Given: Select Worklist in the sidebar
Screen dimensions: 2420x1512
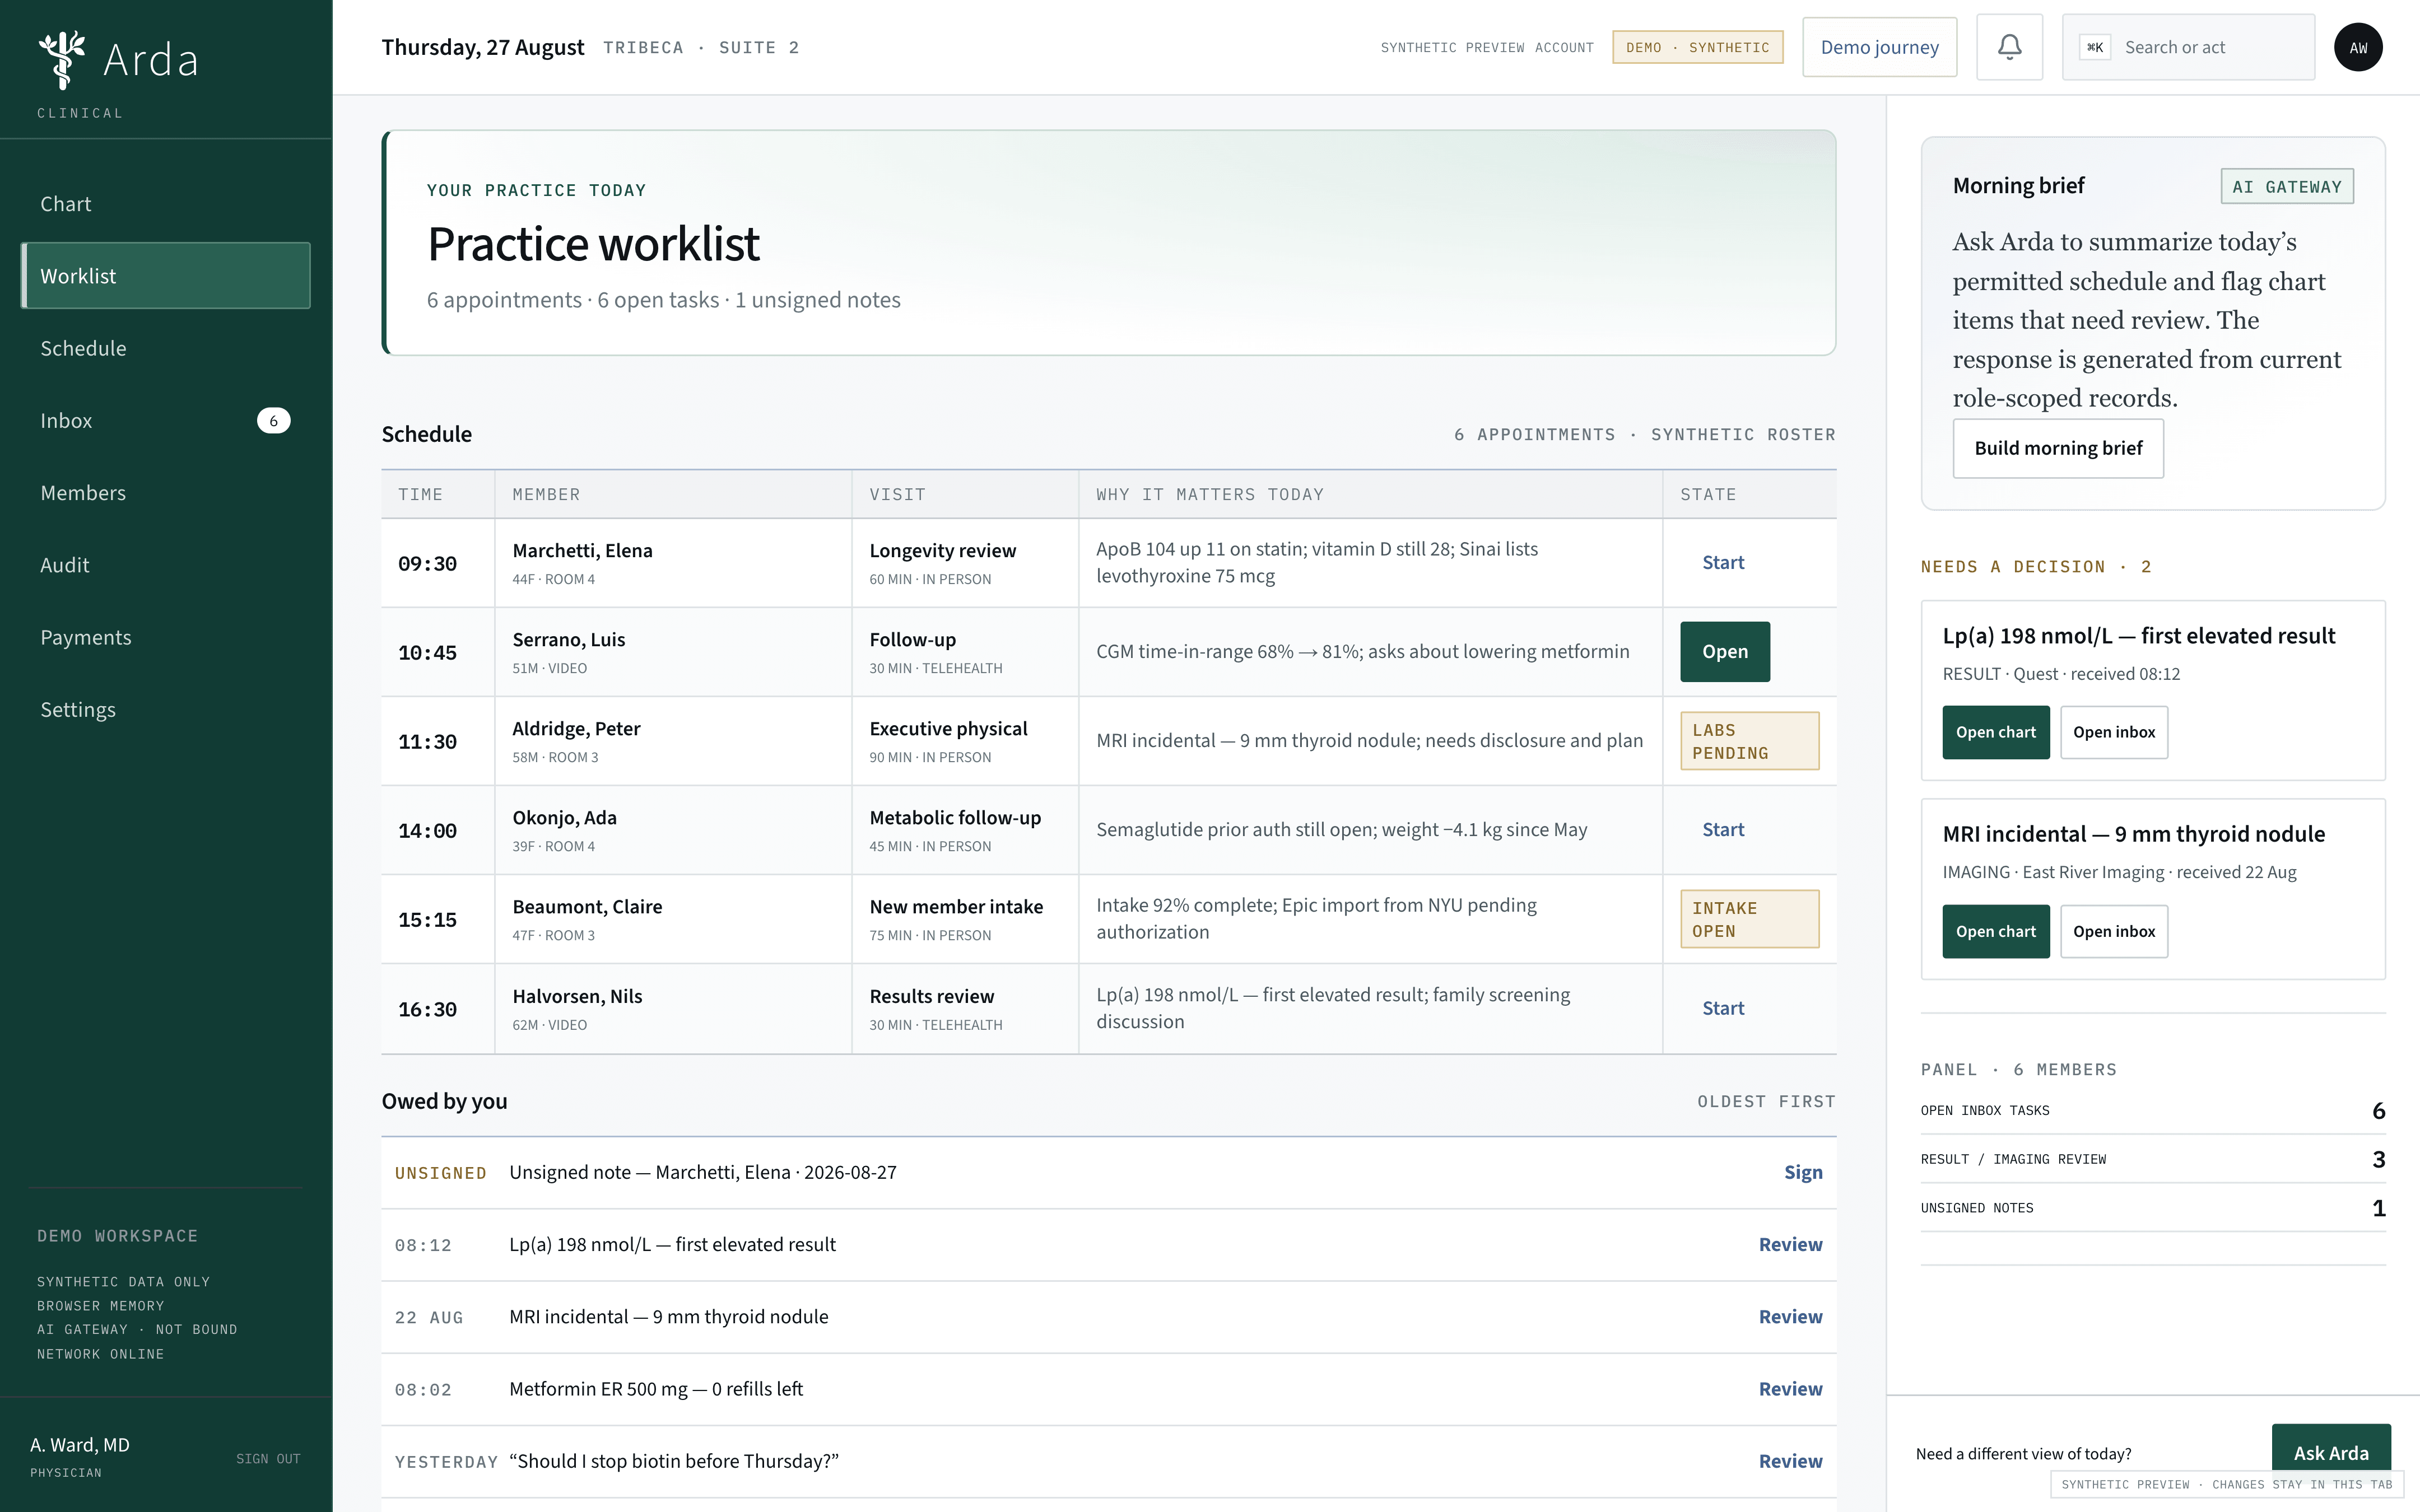Looking at the screenshot, I should point(166,276).
